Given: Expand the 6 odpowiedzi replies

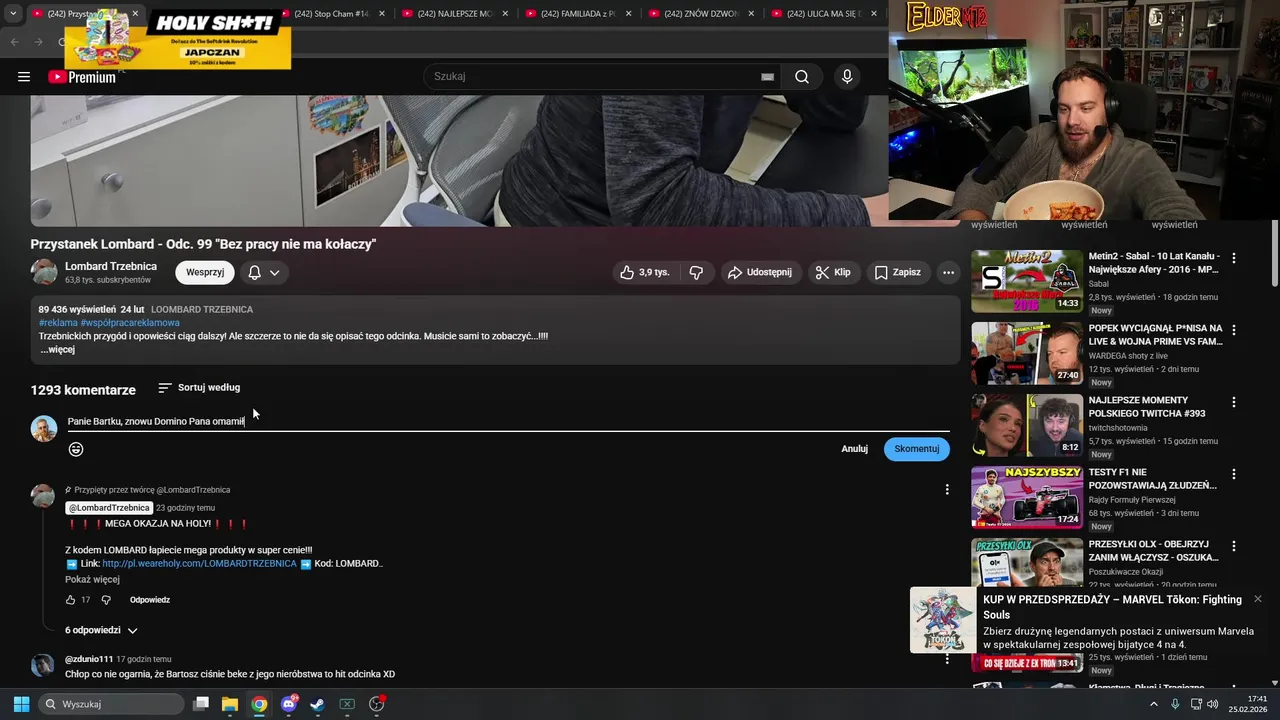Looking at the screenshot, I should pos(102,630).
